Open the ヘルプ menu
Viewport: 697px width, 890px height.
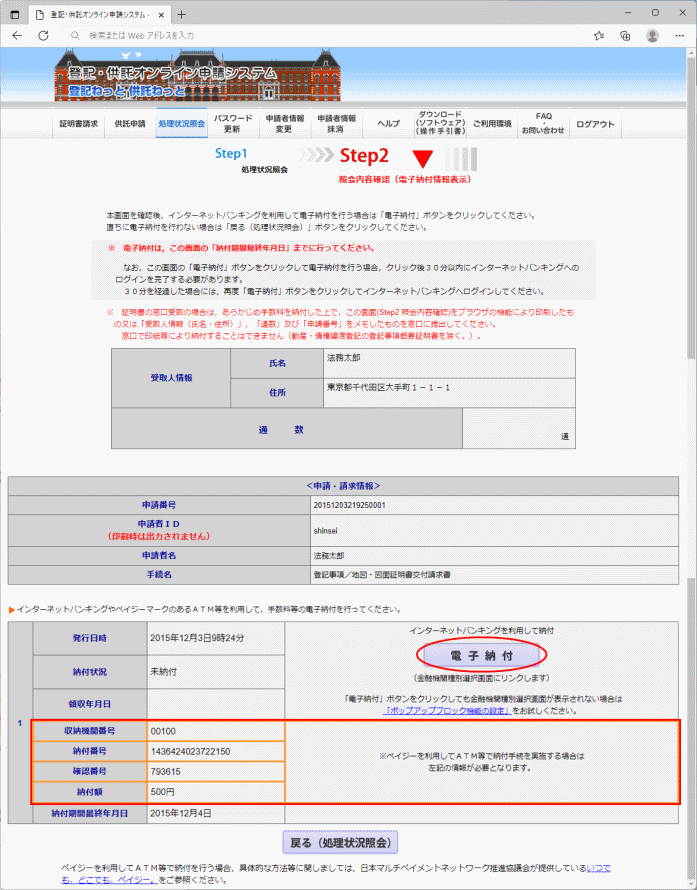point(388,123)
